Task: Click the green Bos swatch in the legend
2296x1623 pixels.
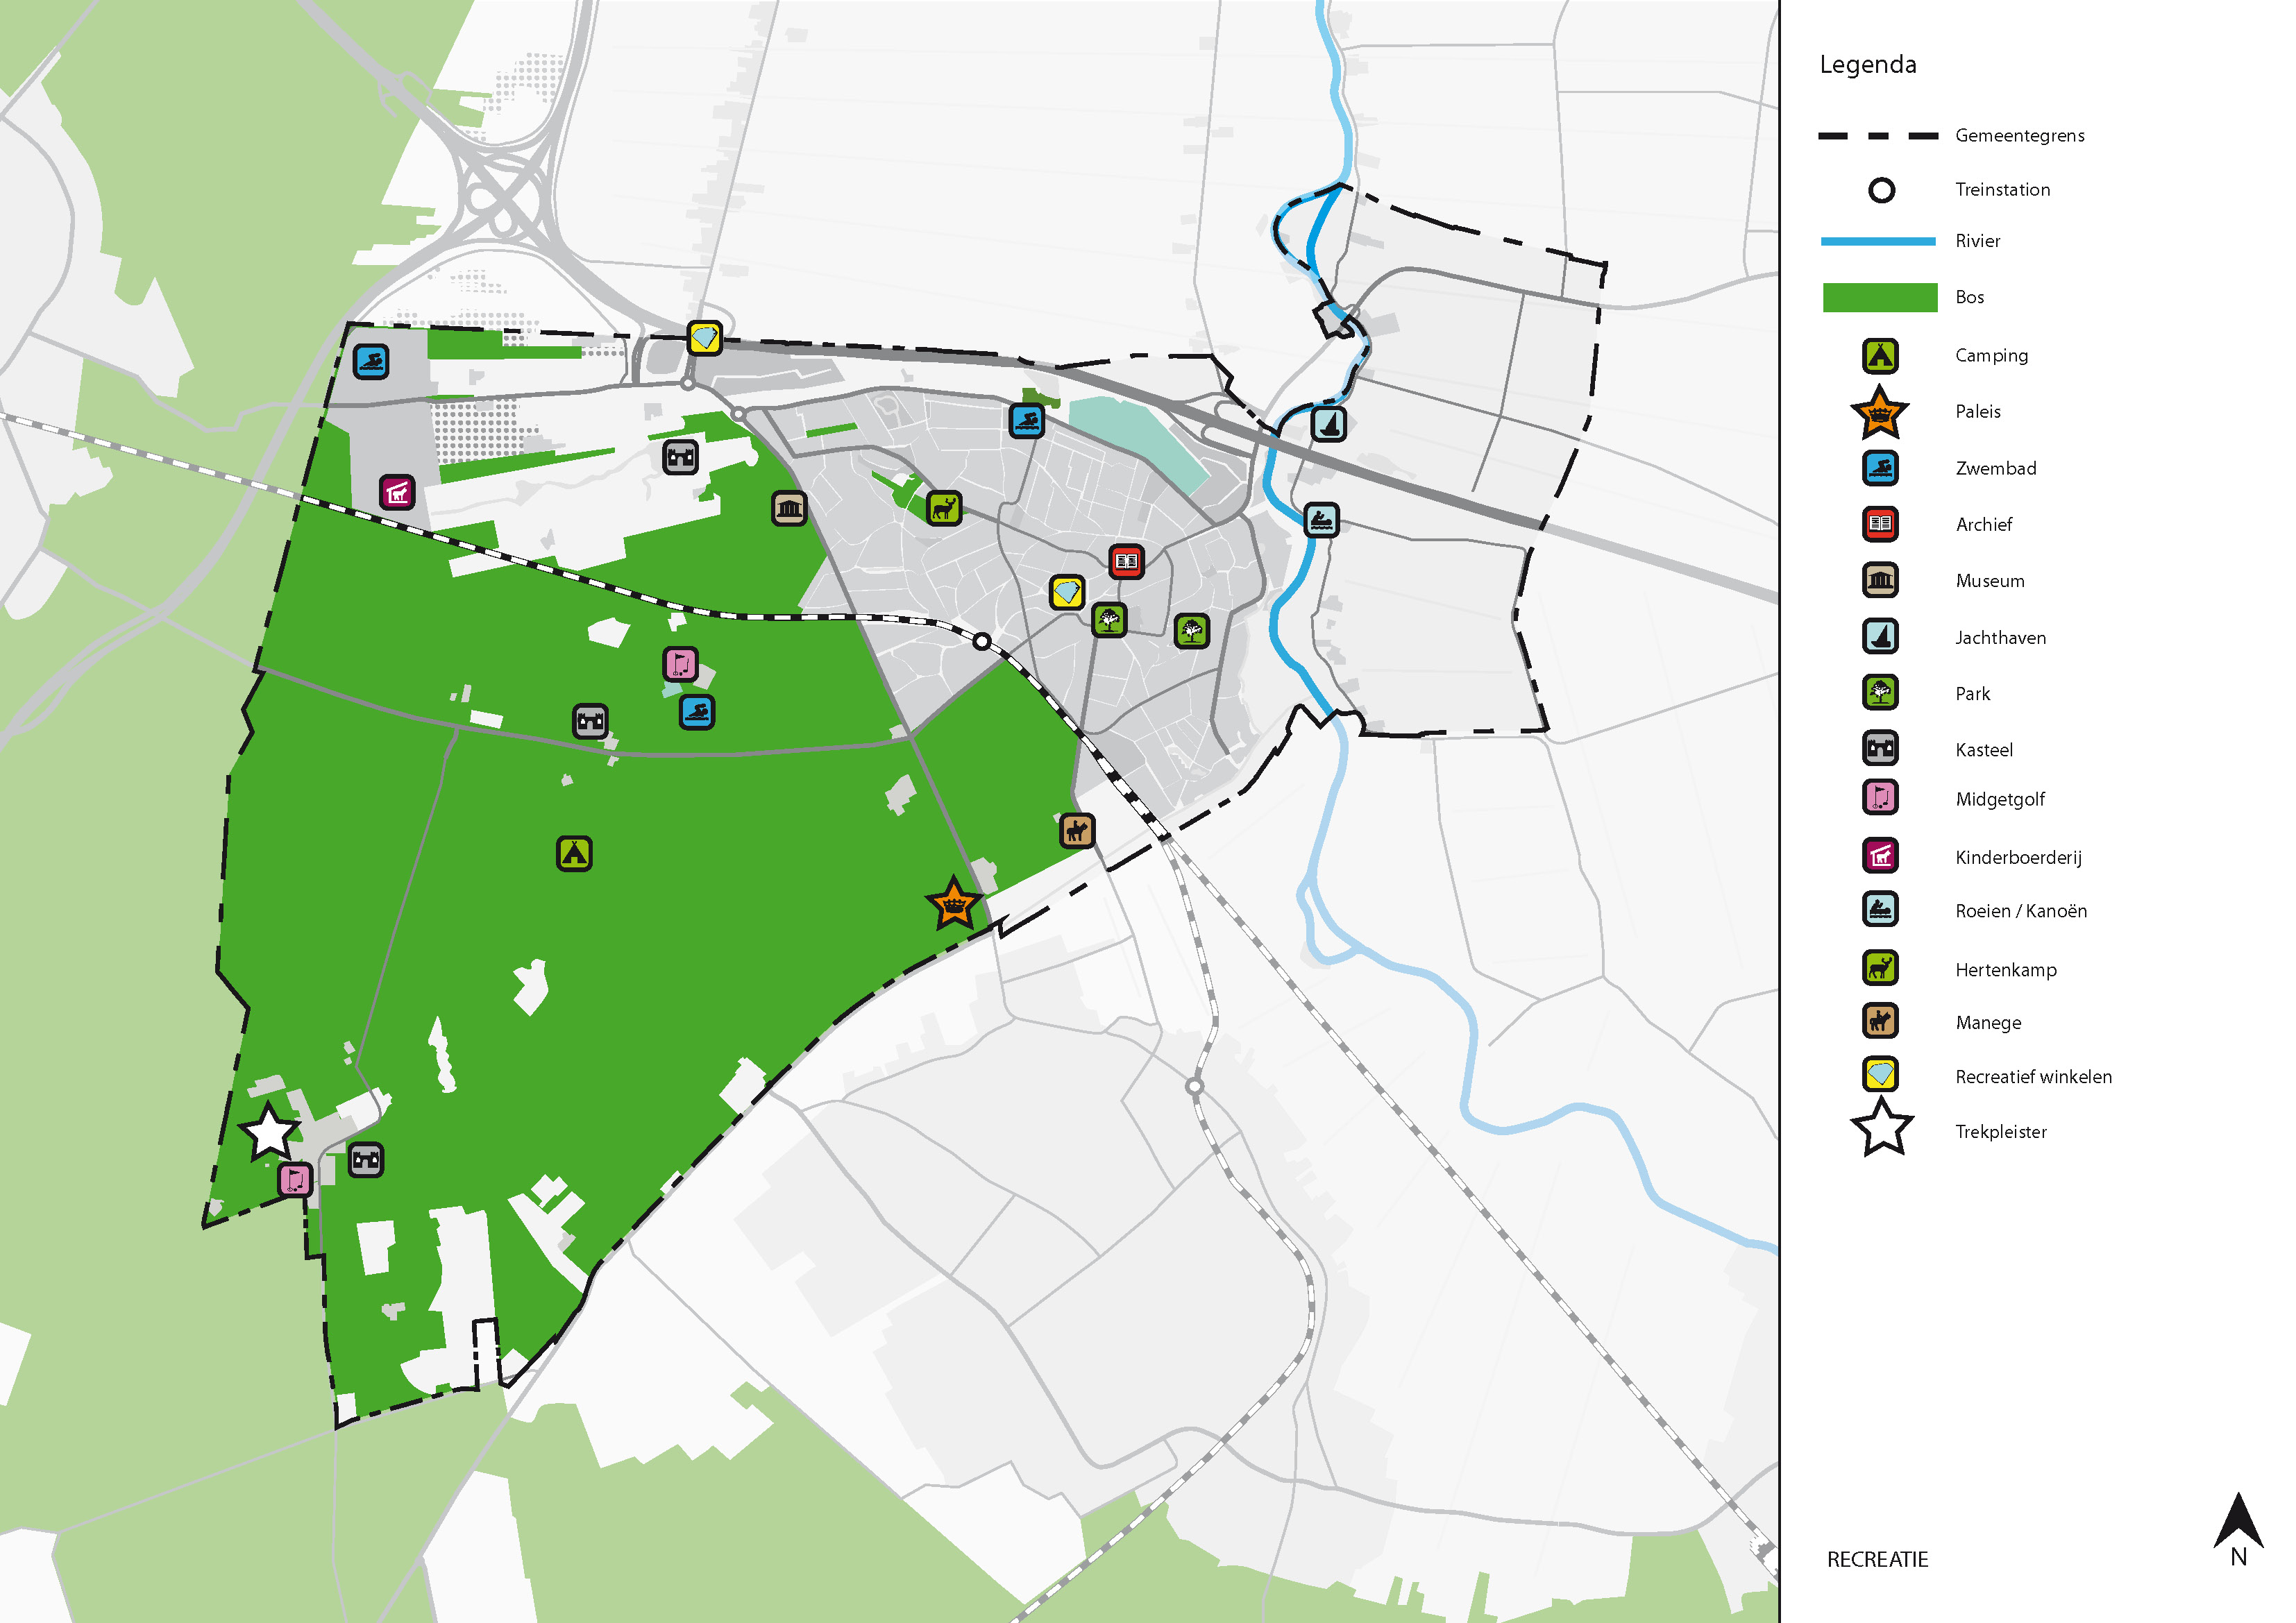Action: 1880,297
